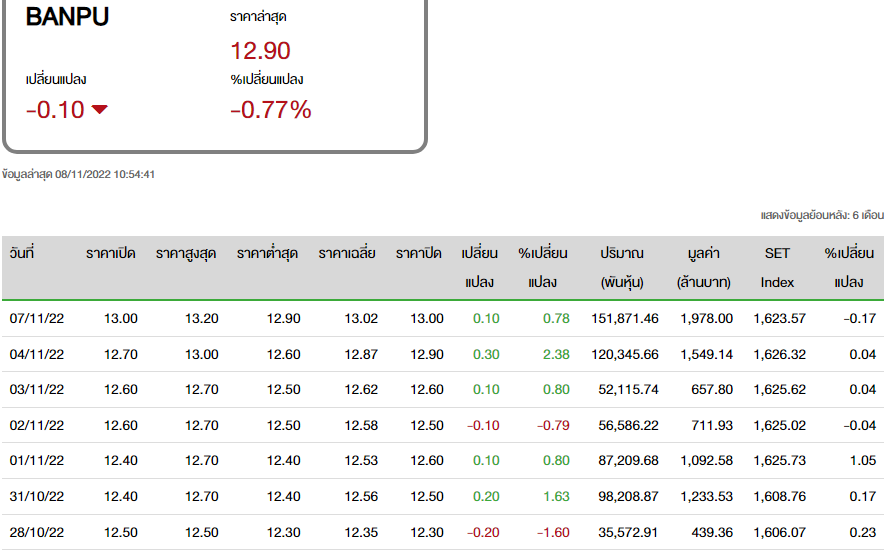Select the date 04/11/22 row
Screen dimensions: 888x555
[443, 355]
